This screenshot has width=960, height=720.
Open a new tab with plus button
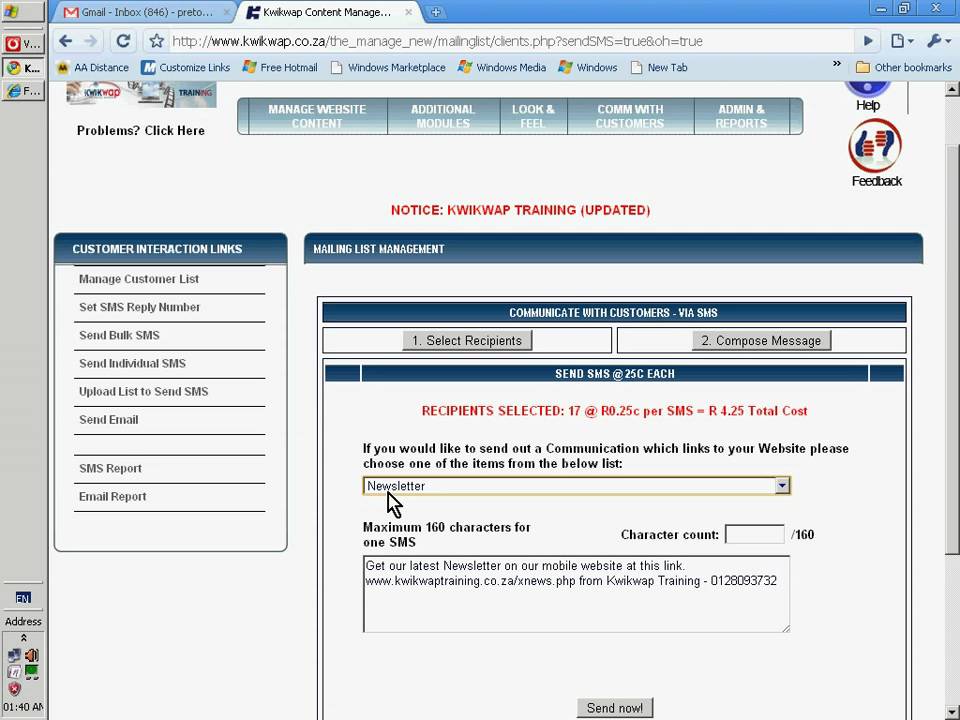[x=436, y=12]
